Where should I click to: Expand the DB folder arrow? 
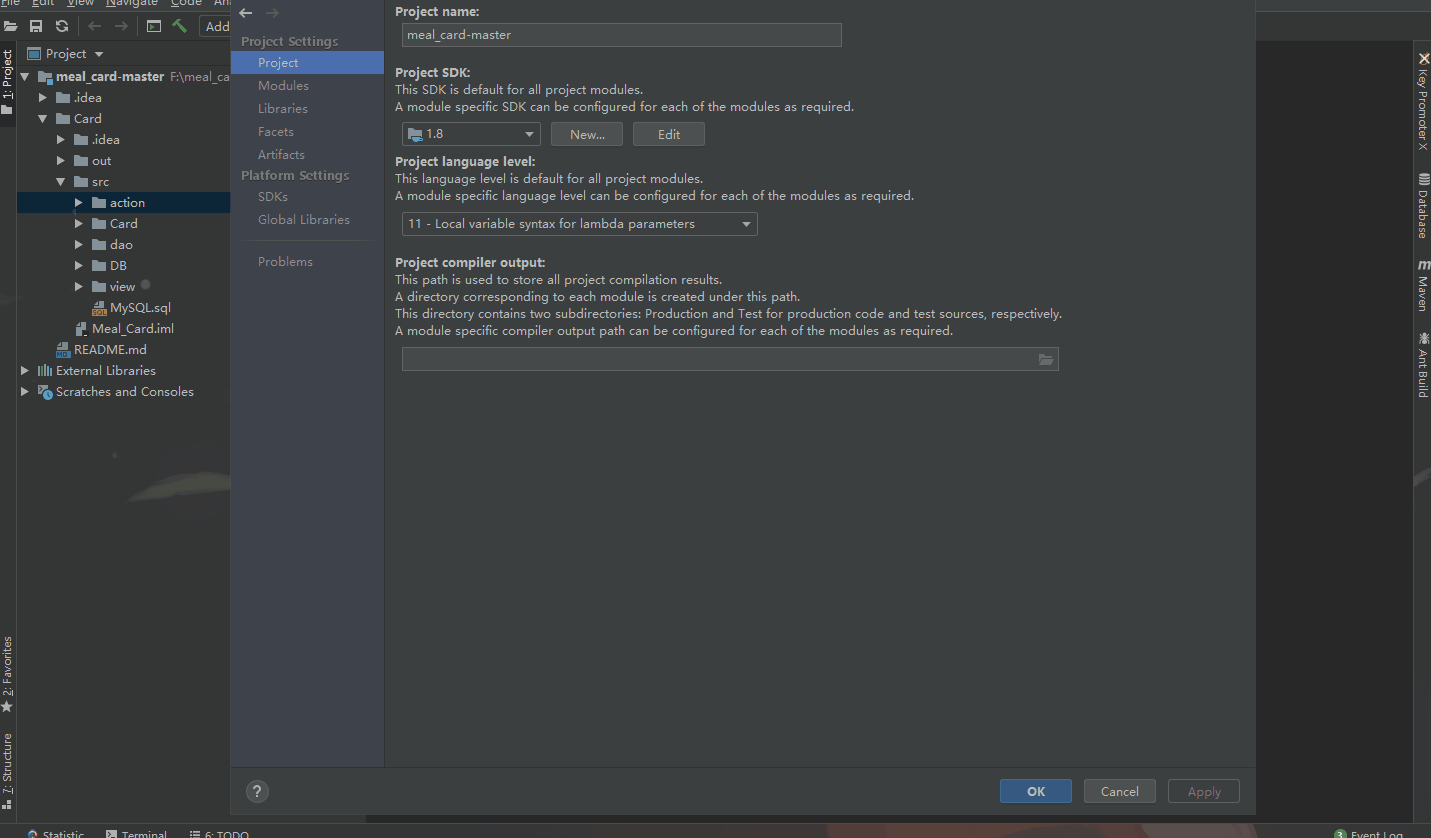coord(79,266)
